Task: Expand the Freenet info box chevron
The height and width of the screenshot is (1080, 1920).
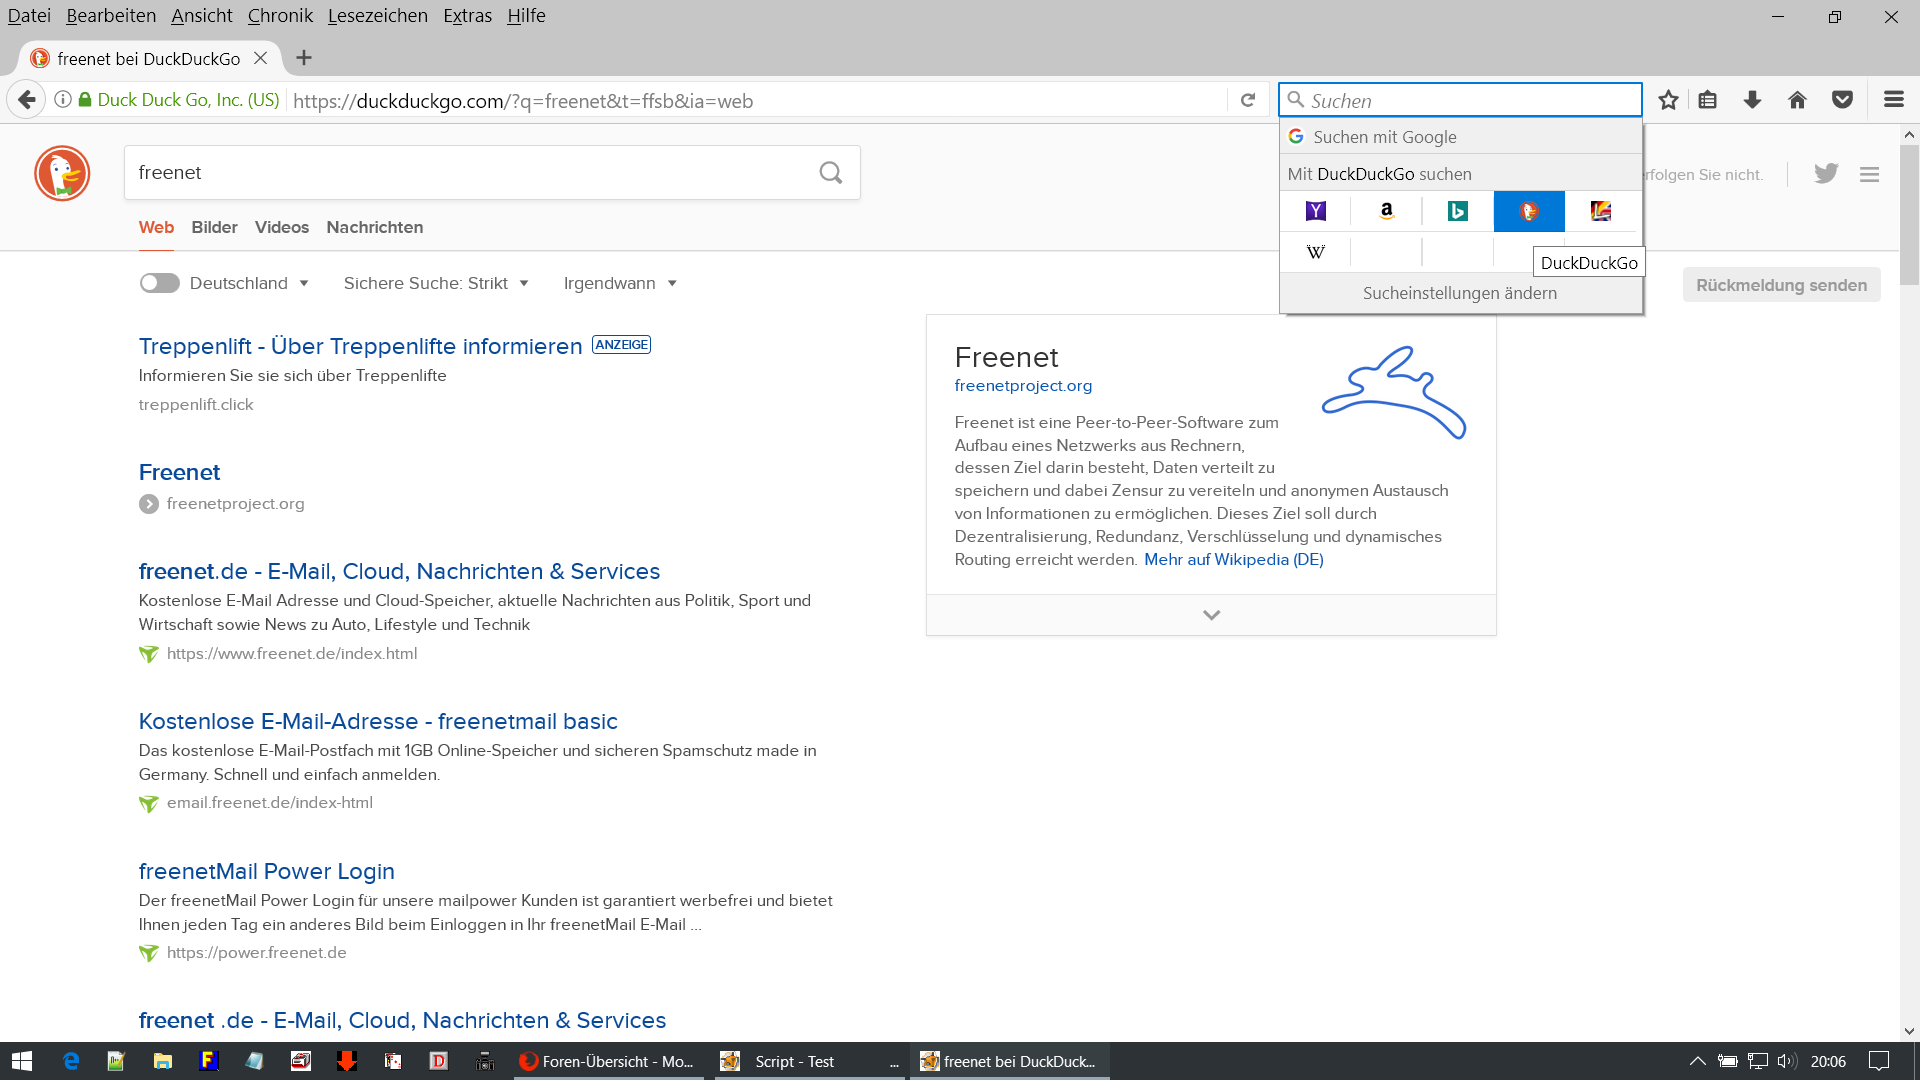Action: [1211, 615]
